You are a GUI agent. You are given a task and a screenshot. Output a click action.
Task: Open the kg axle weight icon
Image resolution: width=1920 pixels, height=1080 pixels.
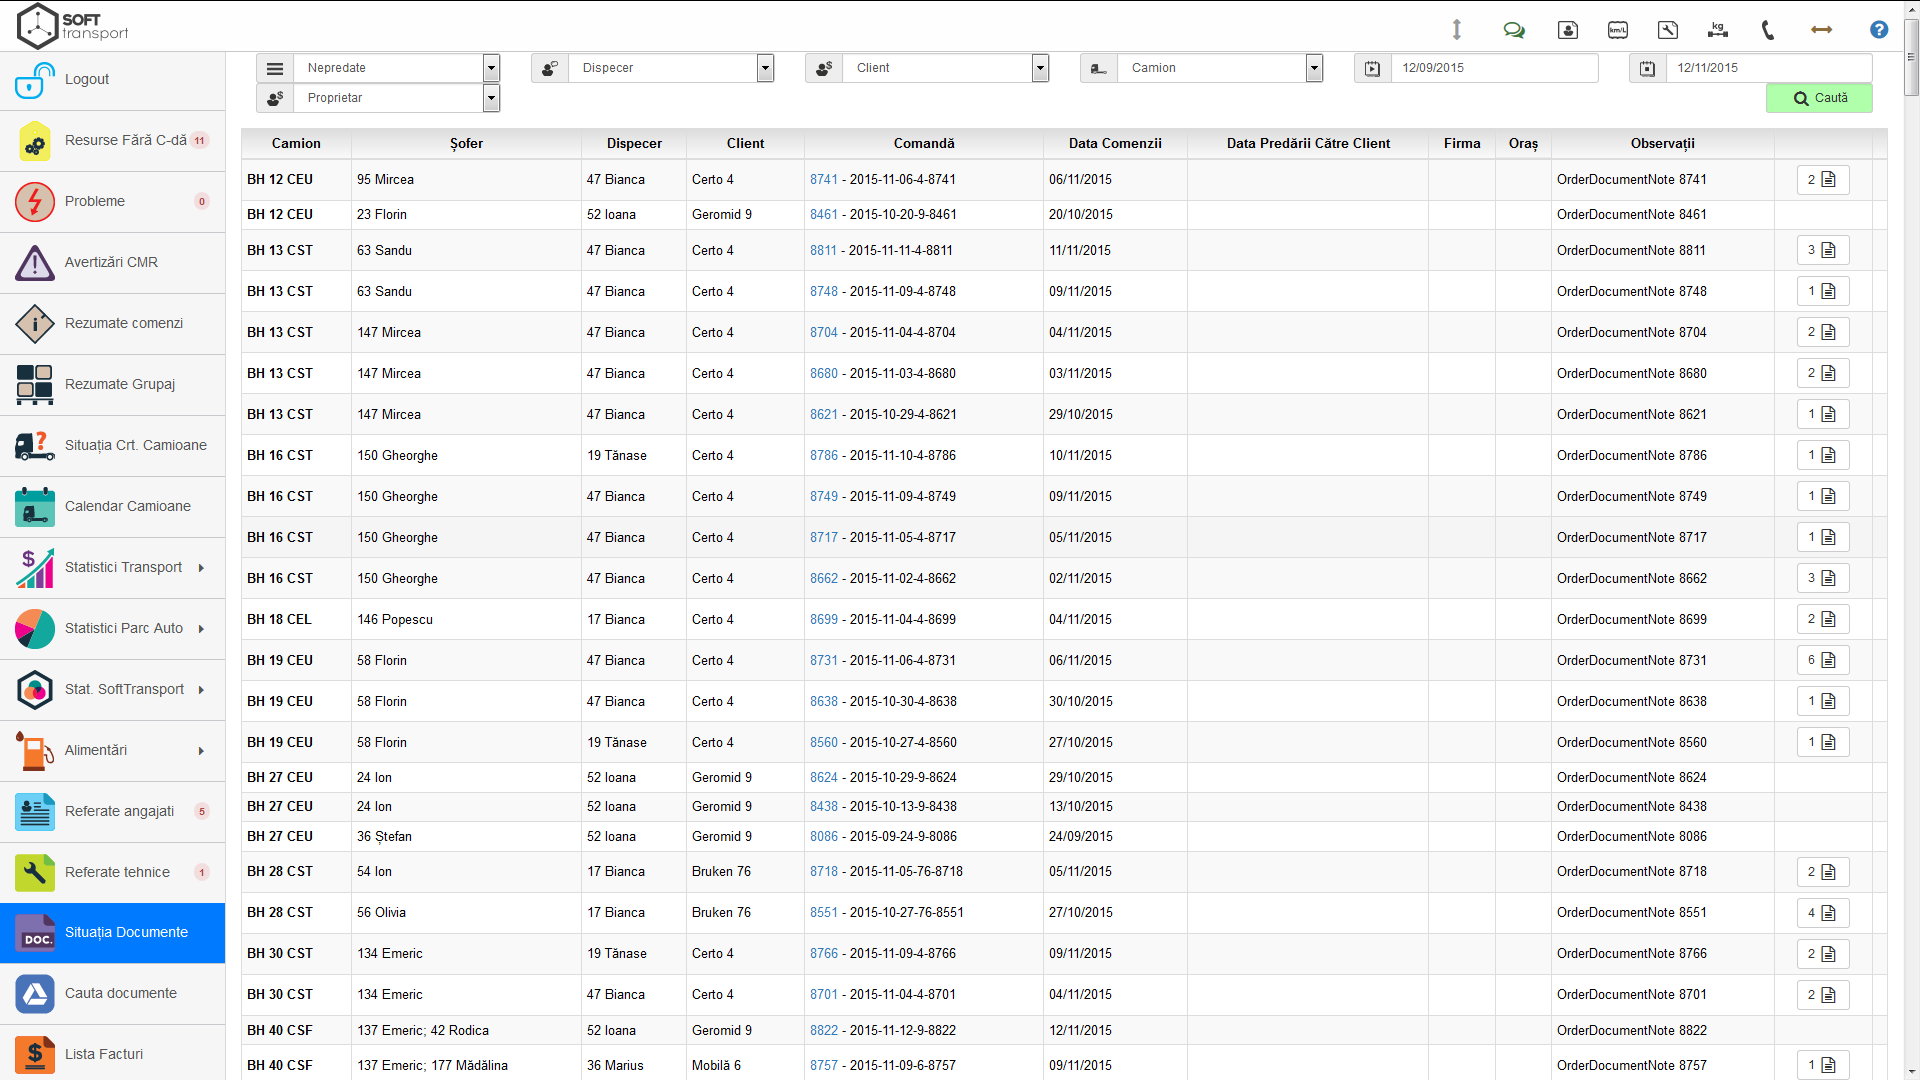click(1718, 30)
